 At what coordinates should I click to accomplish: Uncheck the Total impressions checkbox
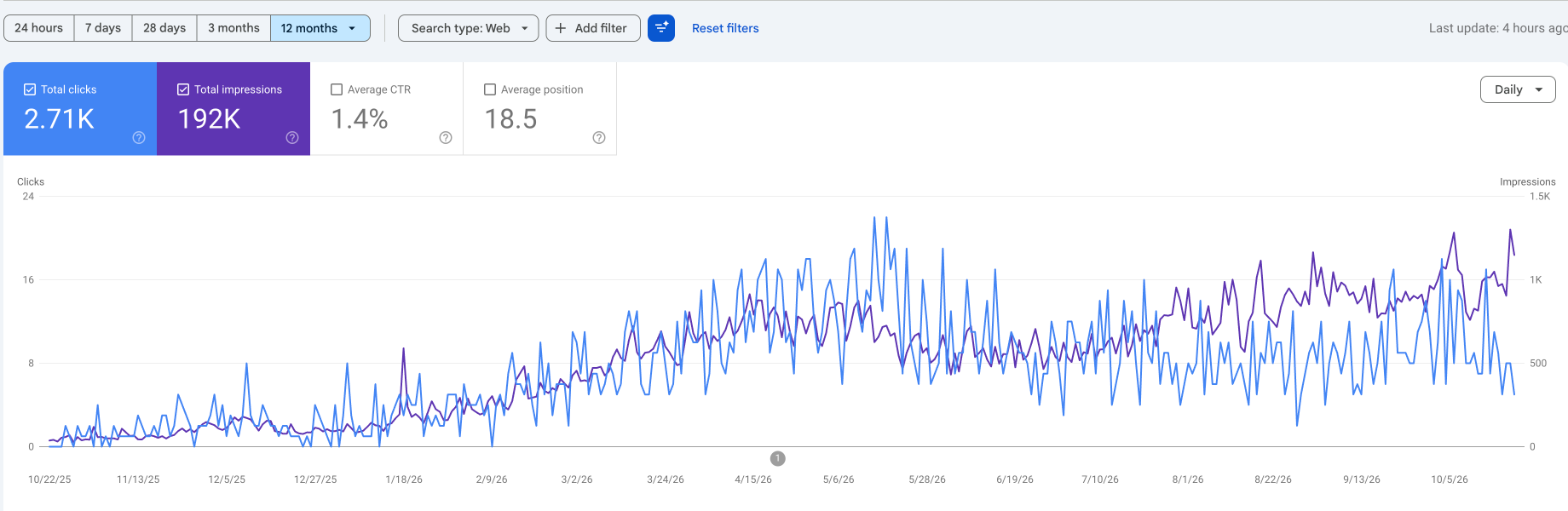183,89
